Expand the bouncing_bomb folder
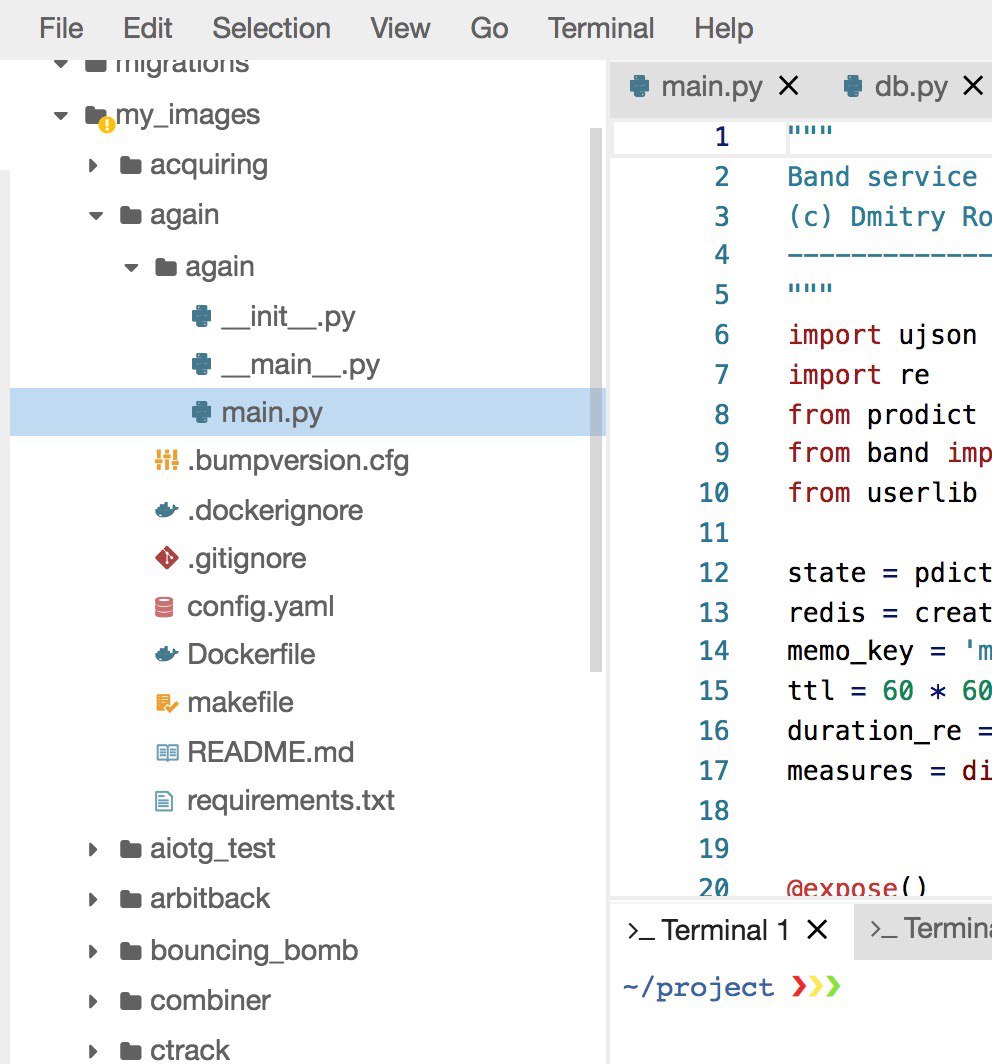The width and height of the screenshot is (992, 1064). pyautogui.click(x=94, y=951)
